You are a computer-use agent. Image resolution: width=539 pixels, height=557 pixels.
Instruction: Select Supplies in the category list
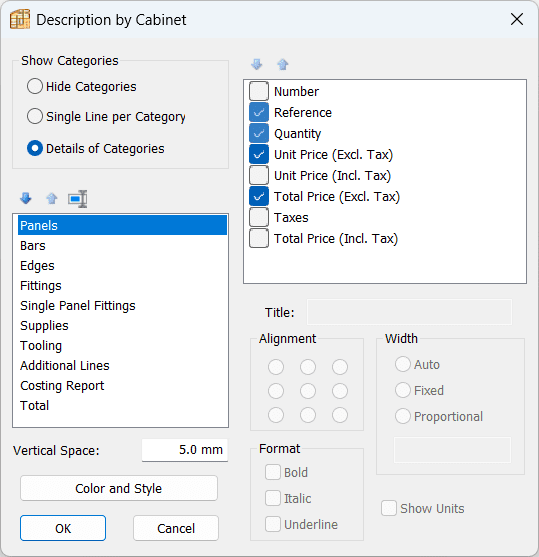click(x=122, y=325)
